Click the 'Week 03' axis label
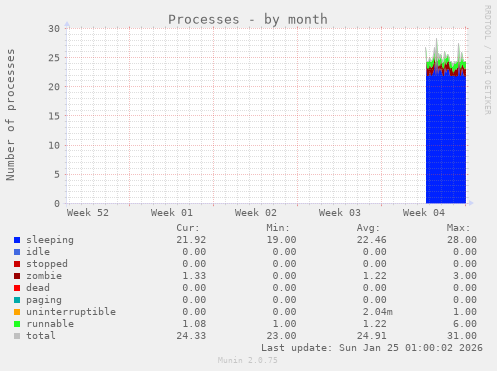This screenshot has width=497, height=371. pyautogui.click(x=340, y=213)
